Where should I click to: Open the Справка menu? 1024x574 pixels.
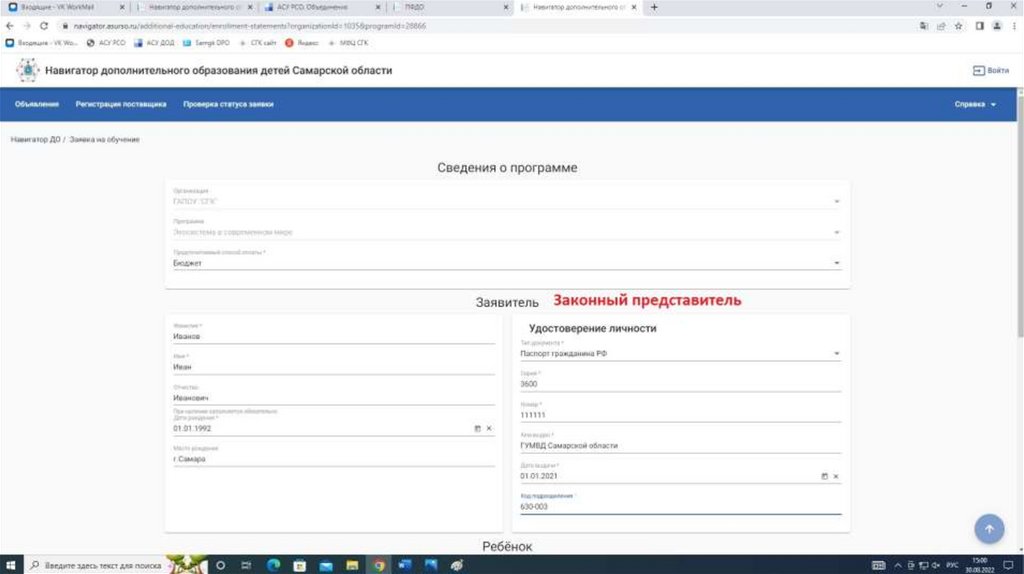pyautogui.click(x=975, y=104)
